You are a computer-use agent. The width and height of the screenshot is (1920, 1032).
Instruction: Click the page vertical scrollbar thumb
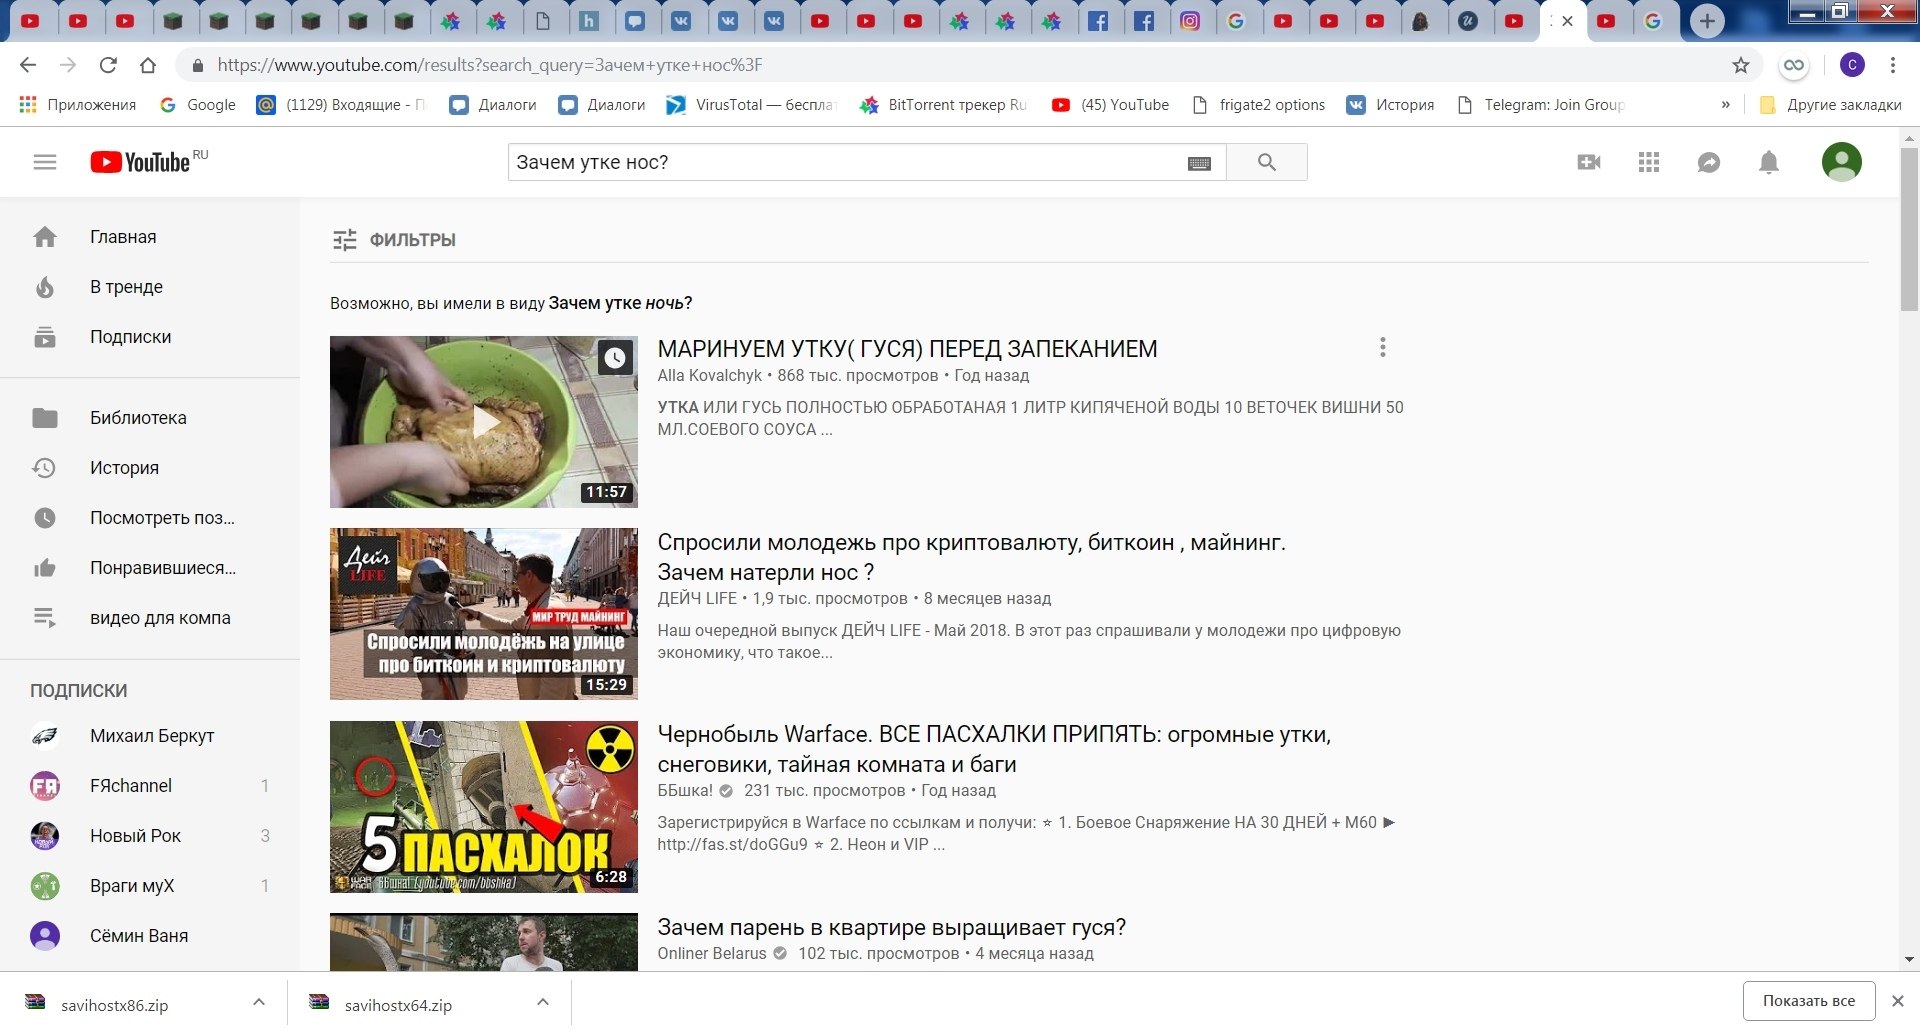pyautogui.click(x=1909, y=230)
